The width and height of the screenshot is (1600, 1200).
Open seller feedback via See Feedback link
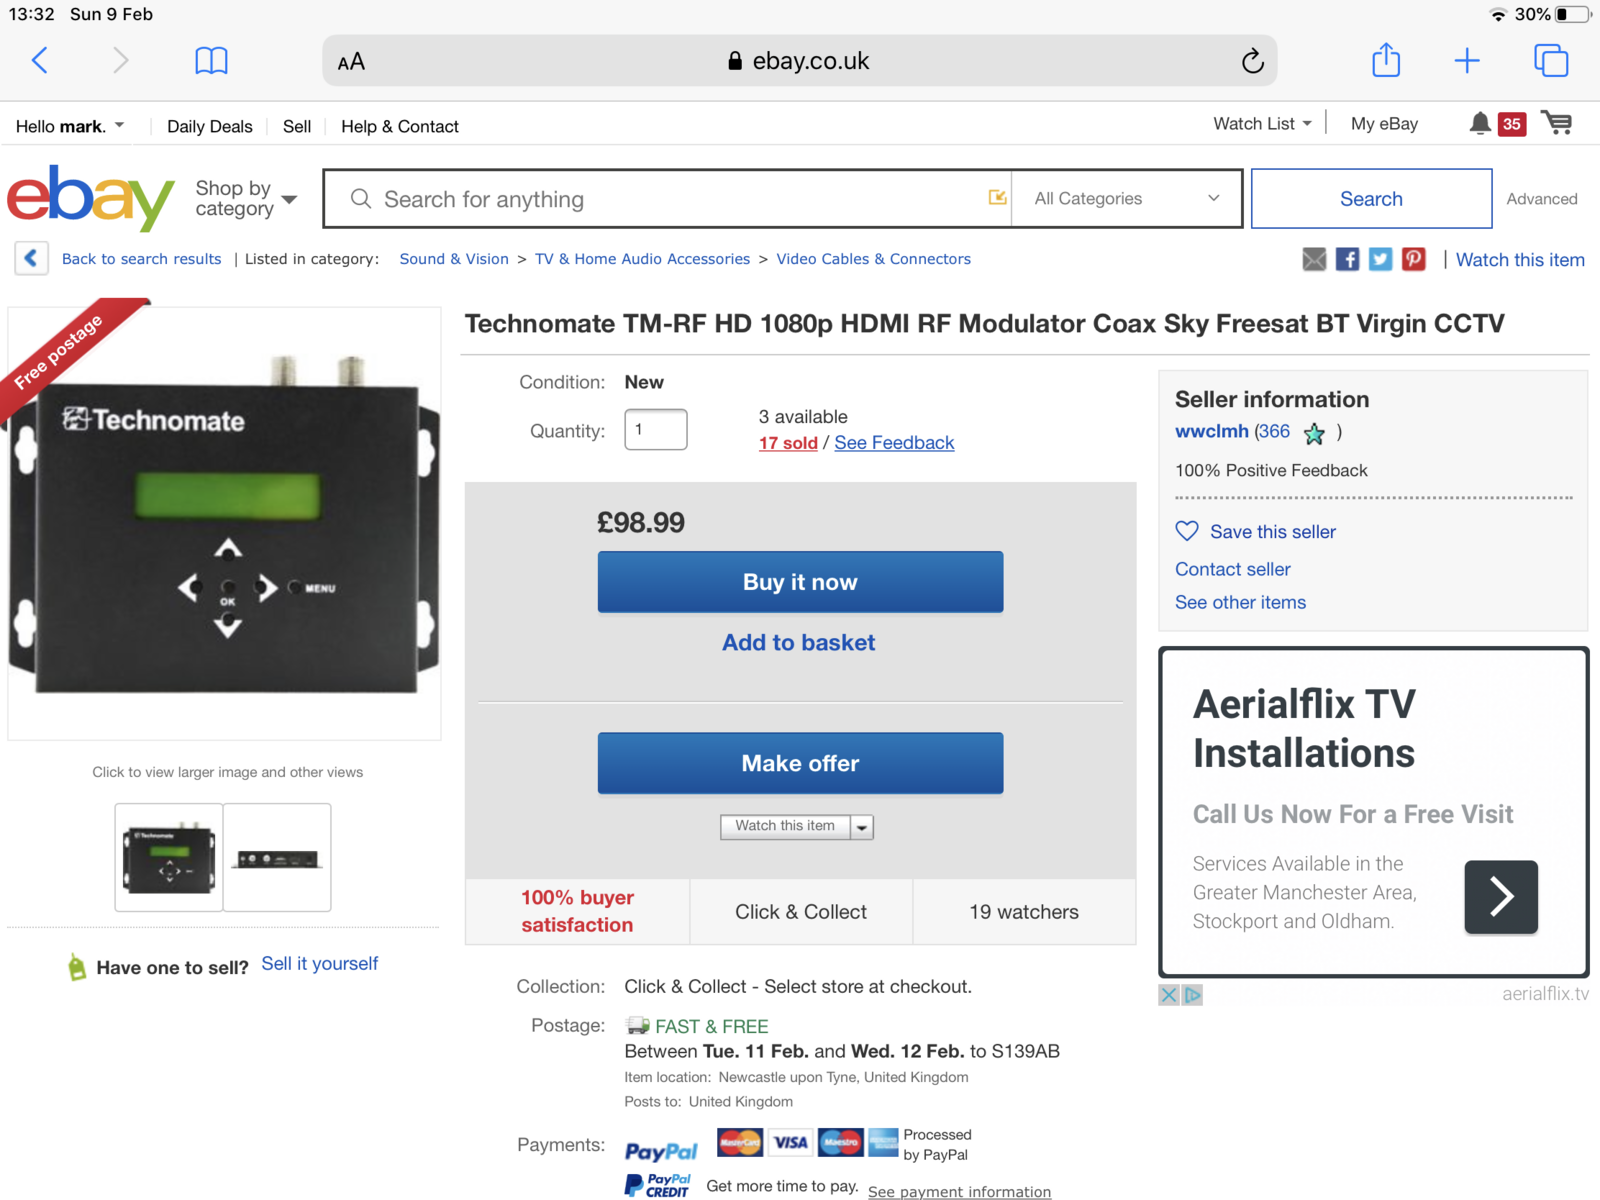pos(893,443)
